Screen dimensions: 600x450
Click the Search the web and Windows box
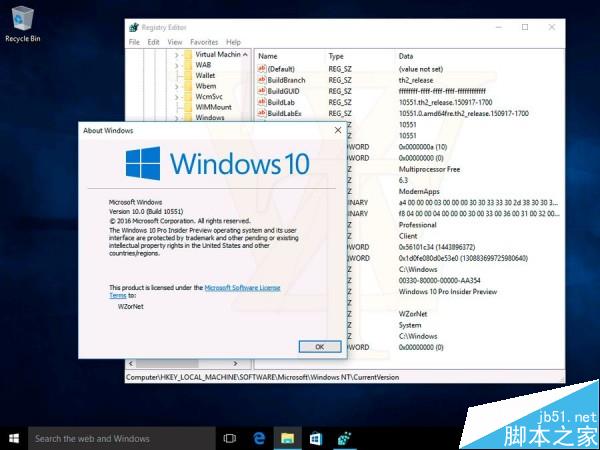click(x=121, y=439)
